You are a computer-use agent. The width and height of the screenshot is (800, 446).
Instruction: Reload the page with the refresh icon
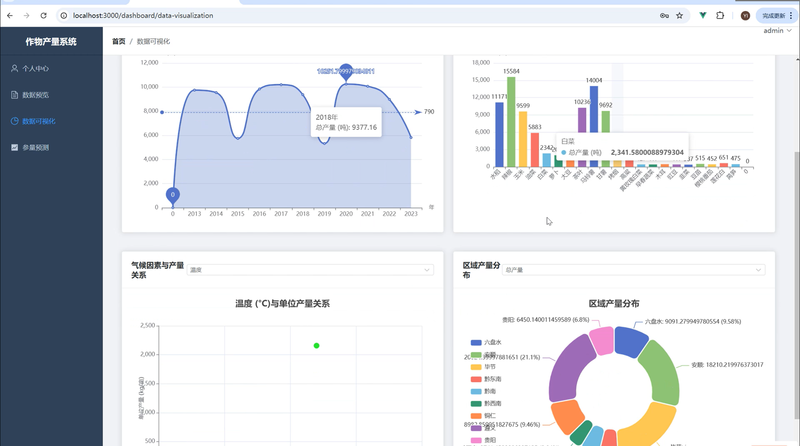point(43,15)
